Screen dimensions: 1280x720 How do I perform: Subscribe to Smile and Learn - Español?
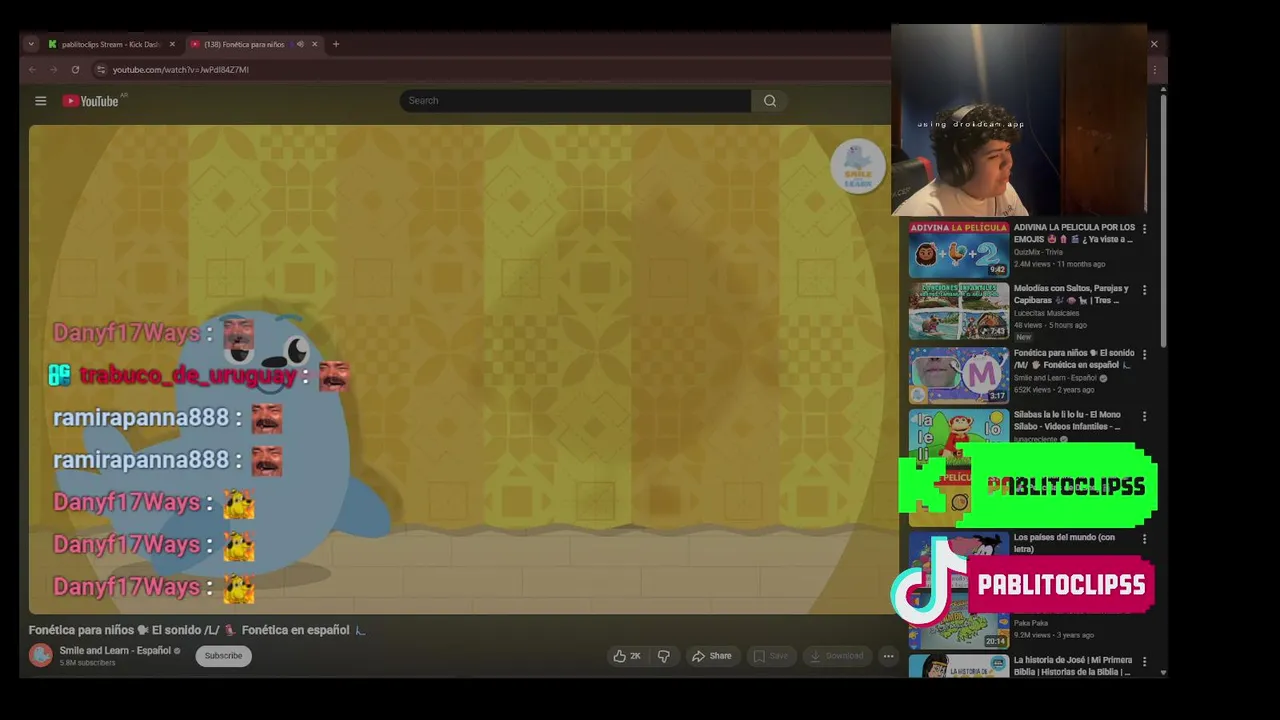pyautogui.click(x=223, y=656)
